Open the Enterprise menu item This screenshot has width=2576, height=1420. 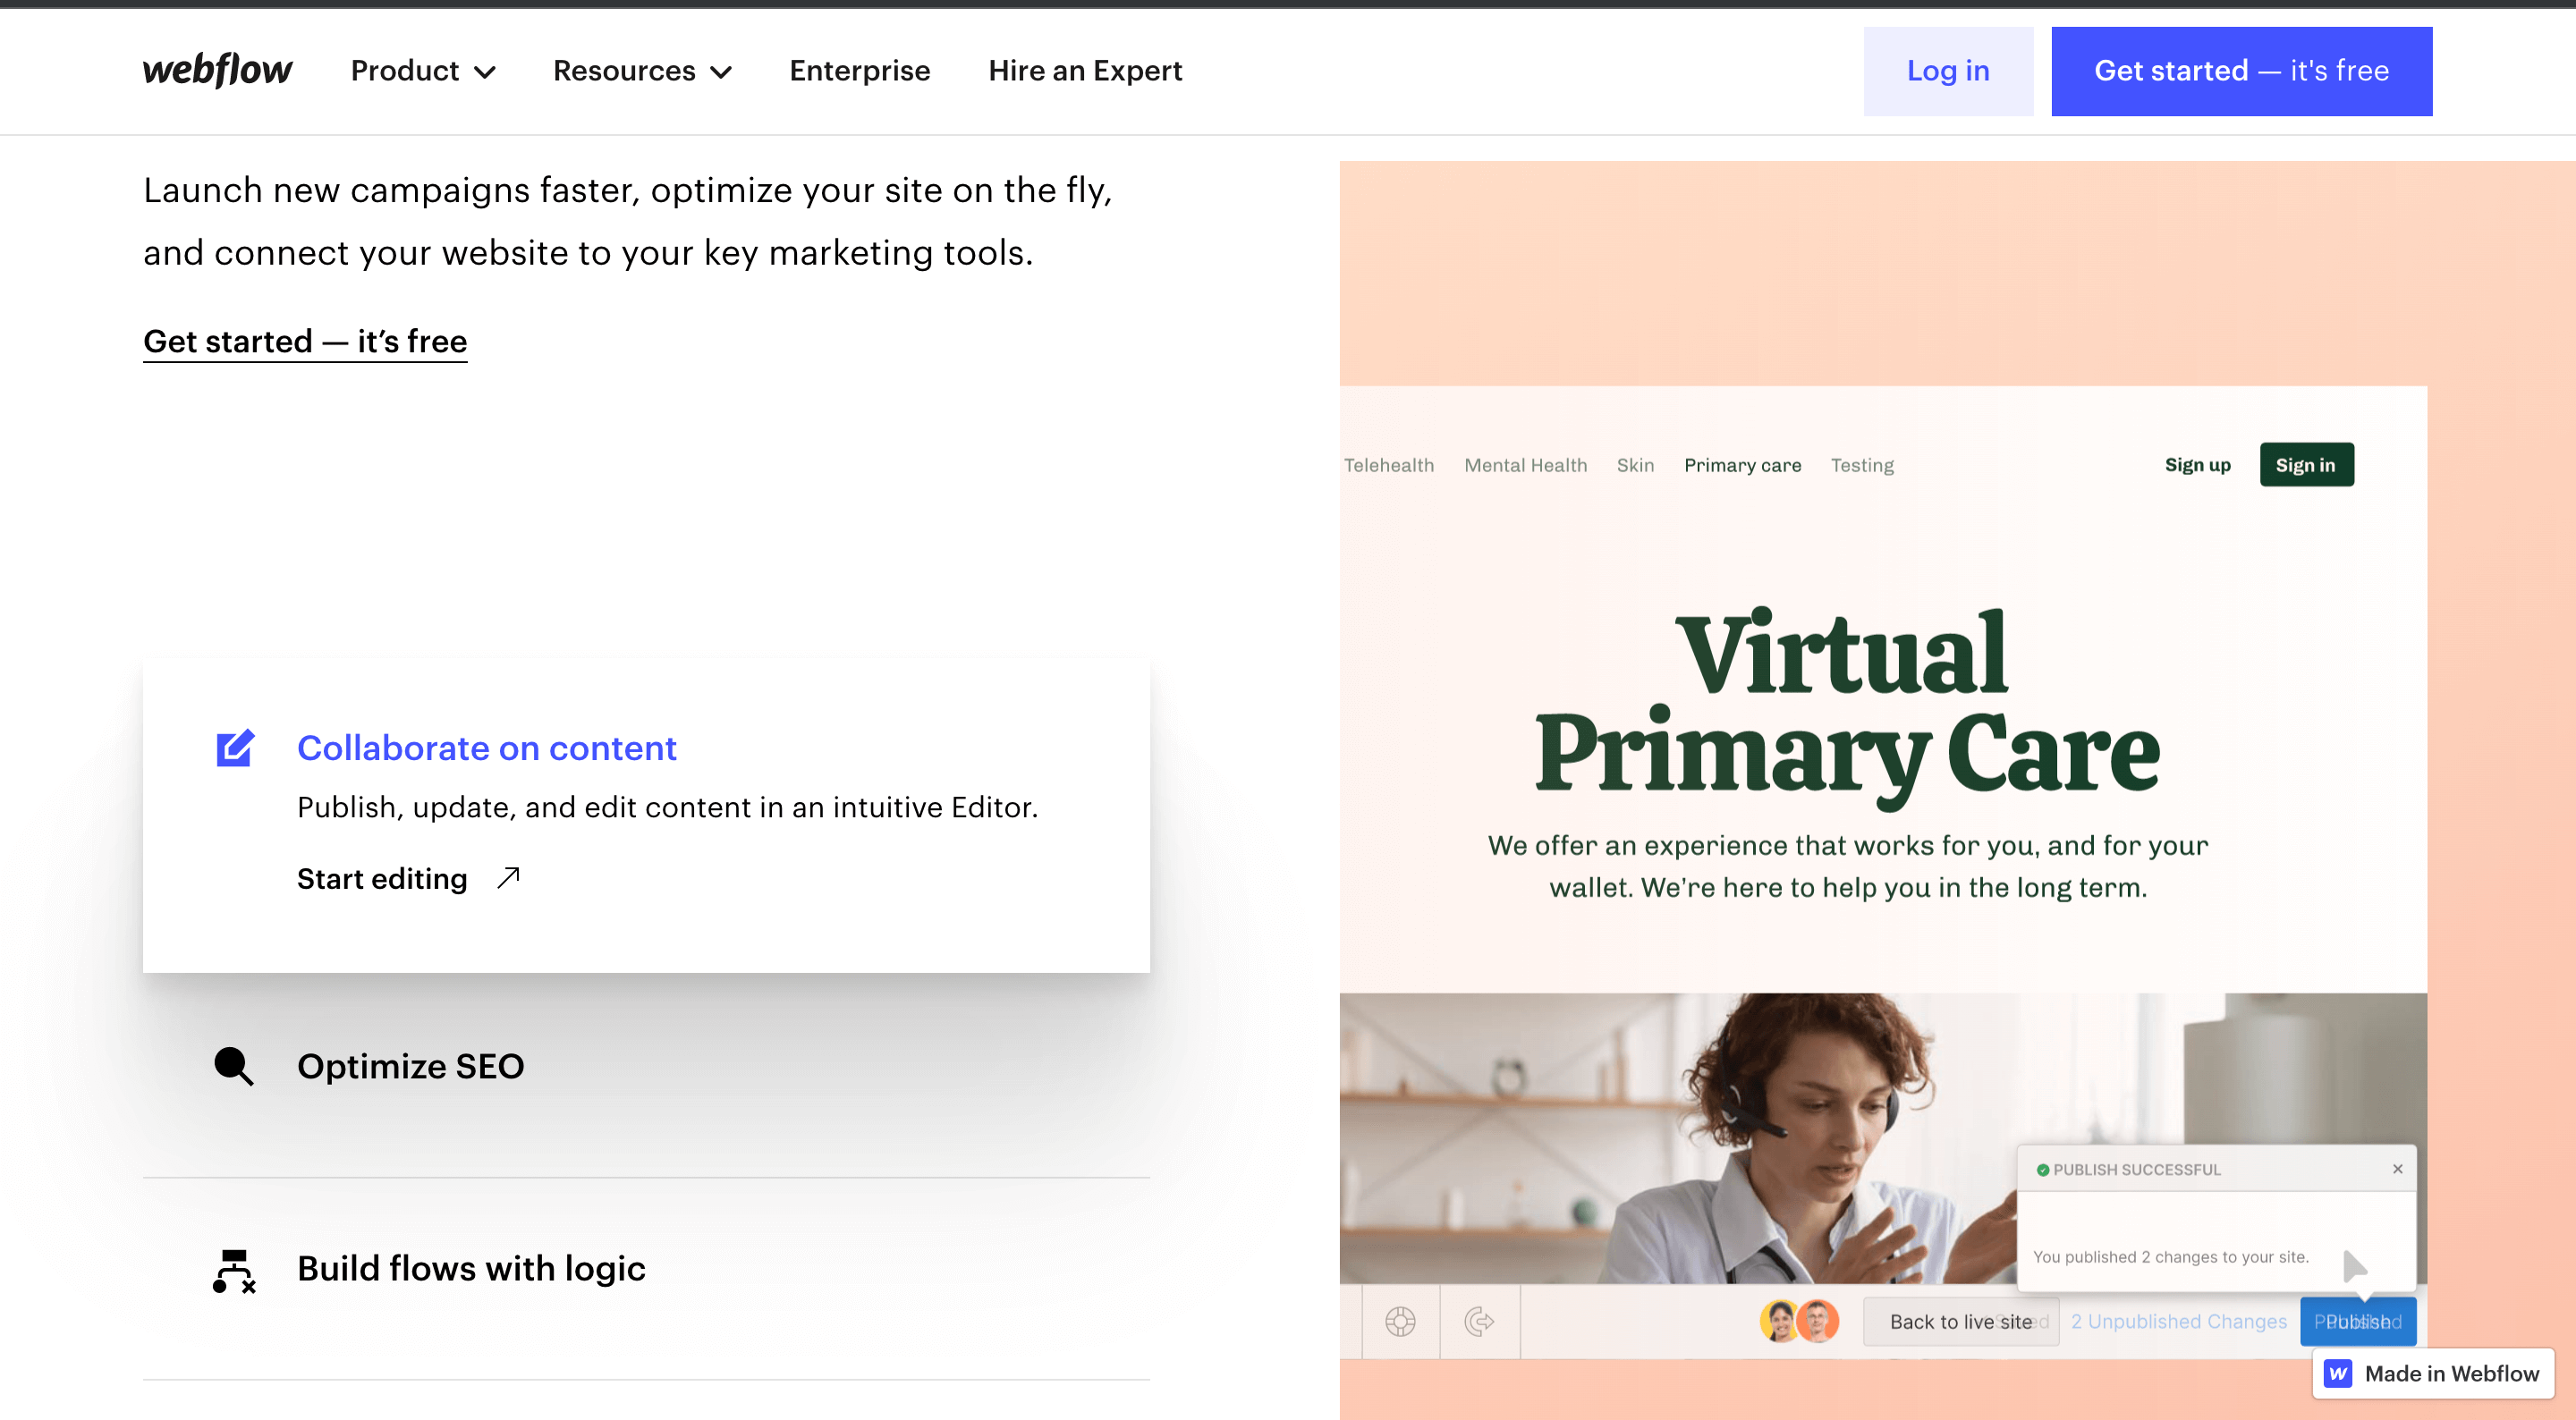860,70
